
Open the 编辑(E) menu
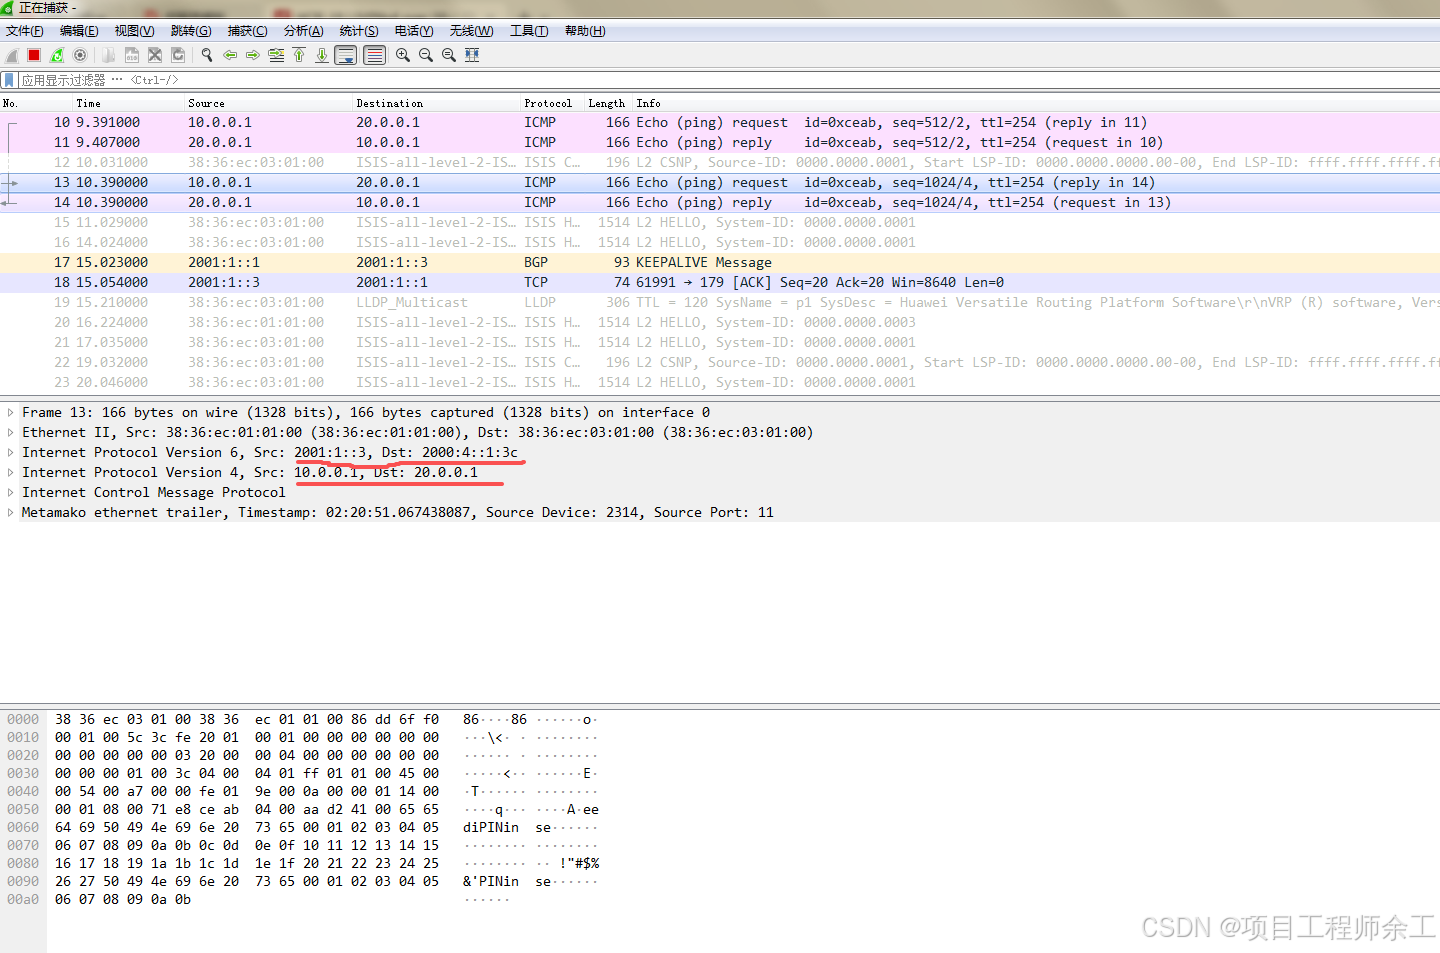(79, 31)
